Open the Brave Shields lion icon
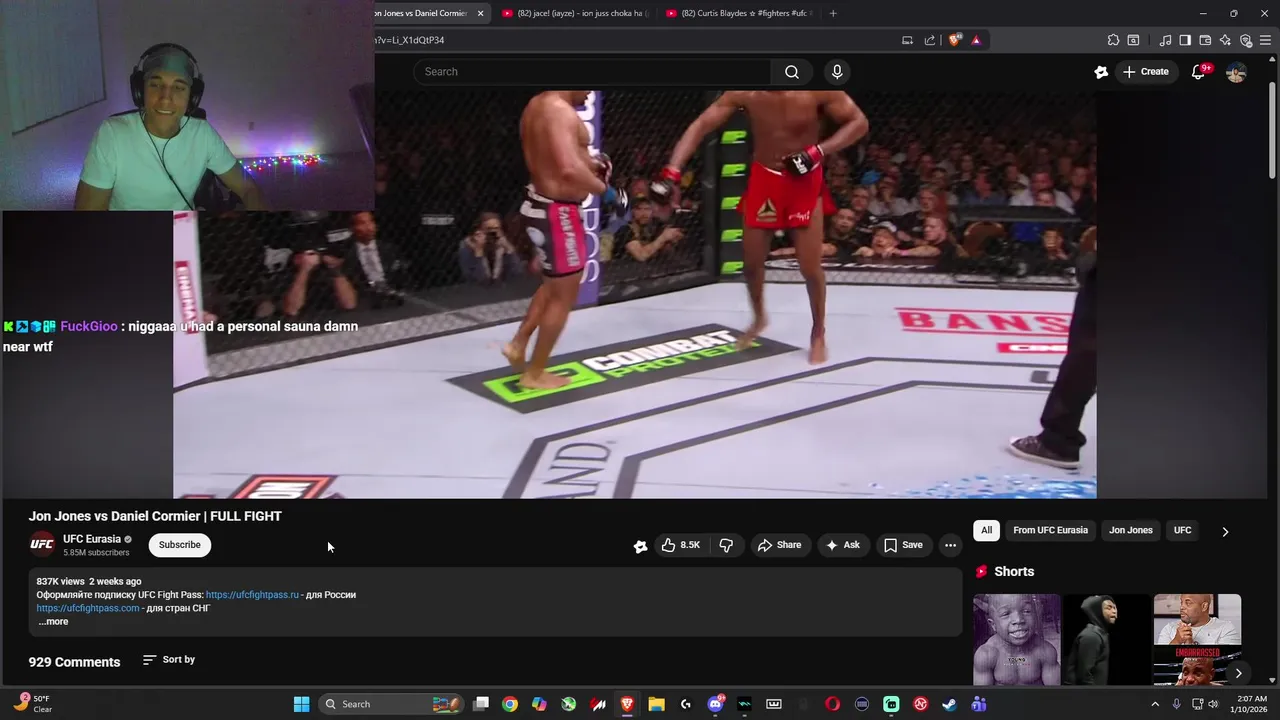Viewport: 1280px width, 720px height. click(955, 40)
